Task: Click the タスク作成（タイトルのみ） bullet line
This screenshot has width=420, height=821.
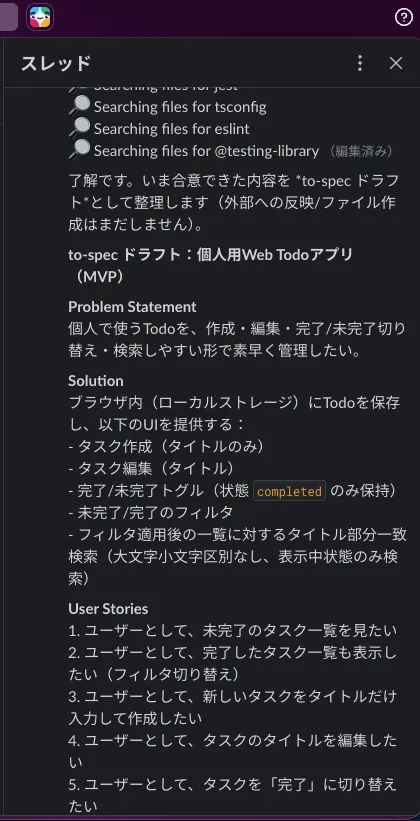Action: point(166,447)
